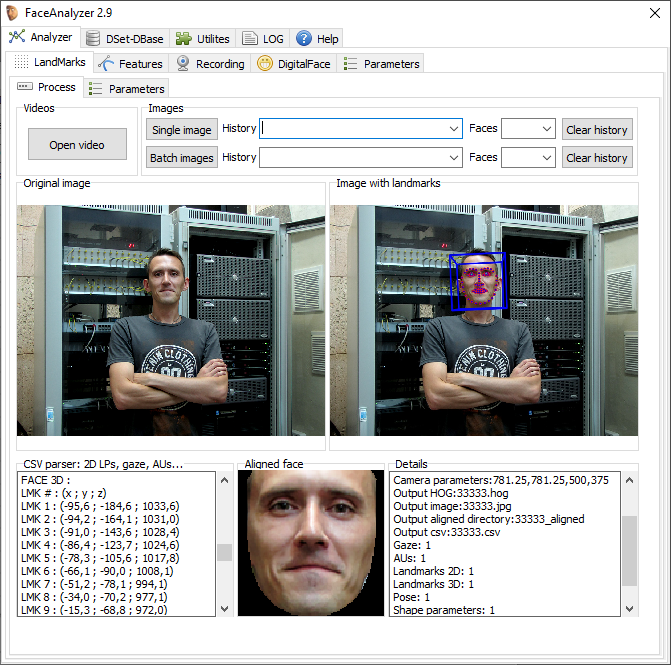Close the FaceAnalyzer window

point(654,13)
